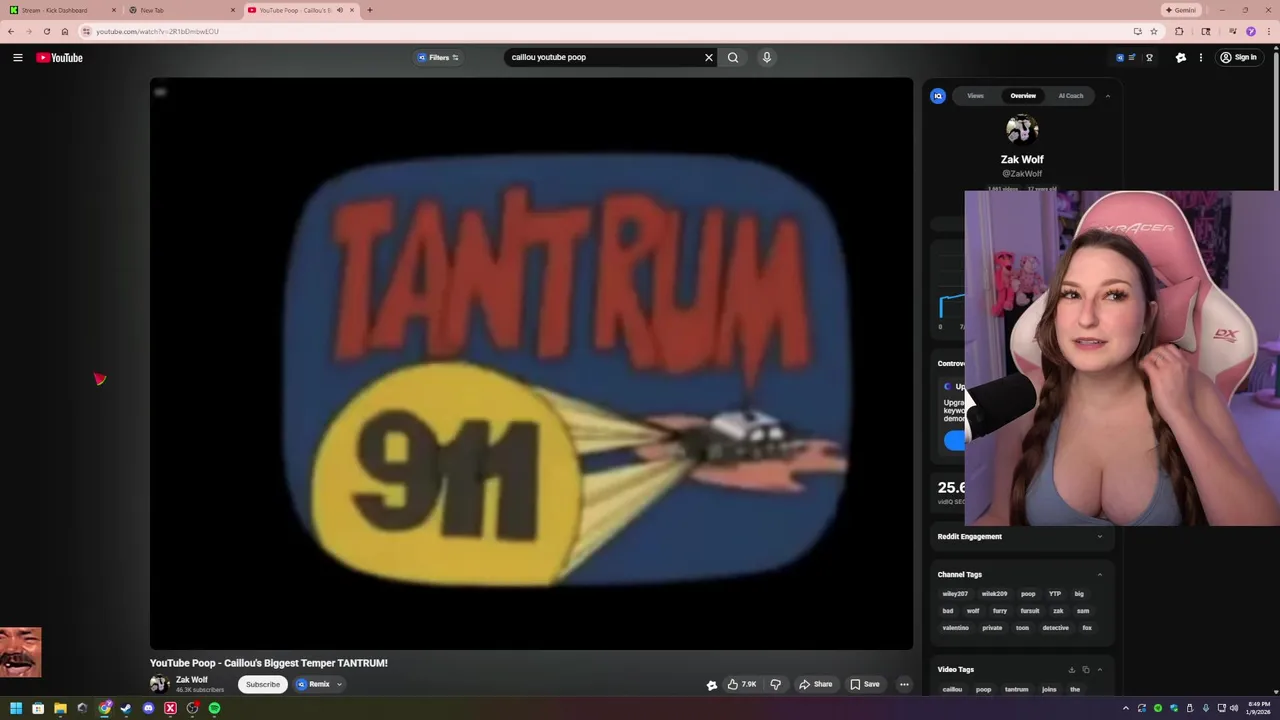Go back in browser history
The width and height of the screenshot is (1280, 720).
pos(11,31)
